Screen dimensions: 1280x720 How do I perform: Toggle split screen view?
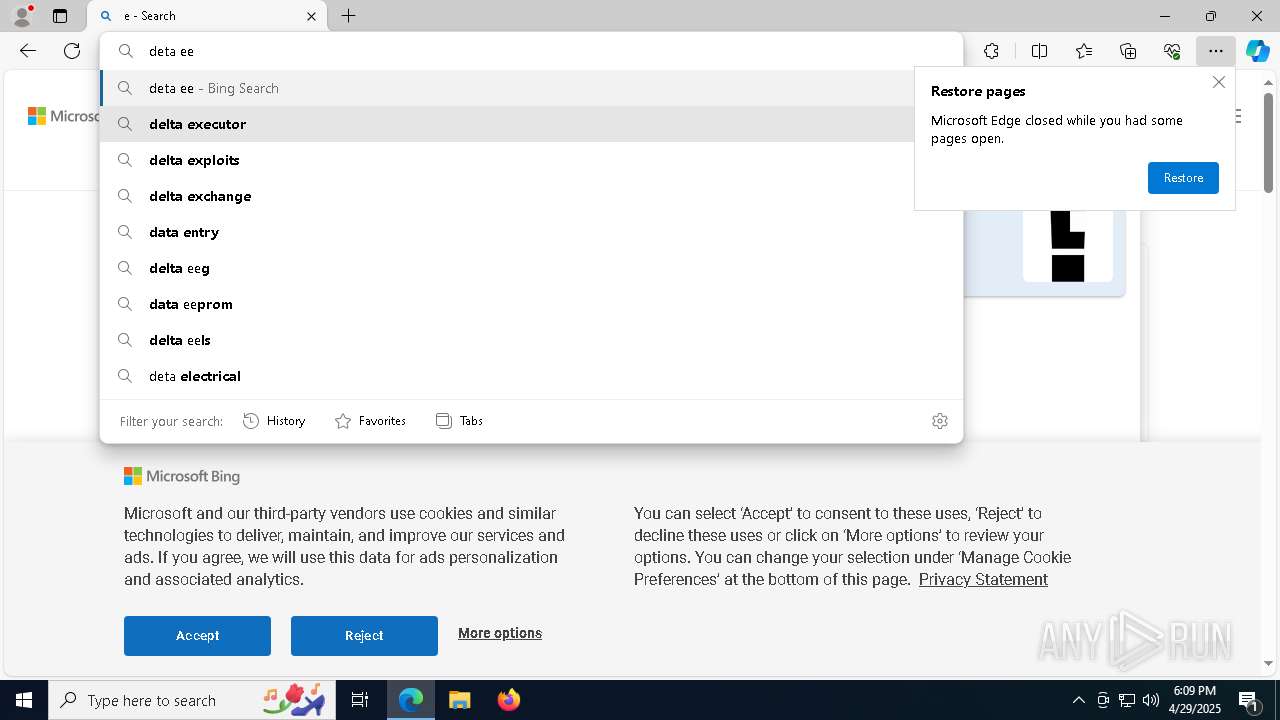(x=1039, y=51)
